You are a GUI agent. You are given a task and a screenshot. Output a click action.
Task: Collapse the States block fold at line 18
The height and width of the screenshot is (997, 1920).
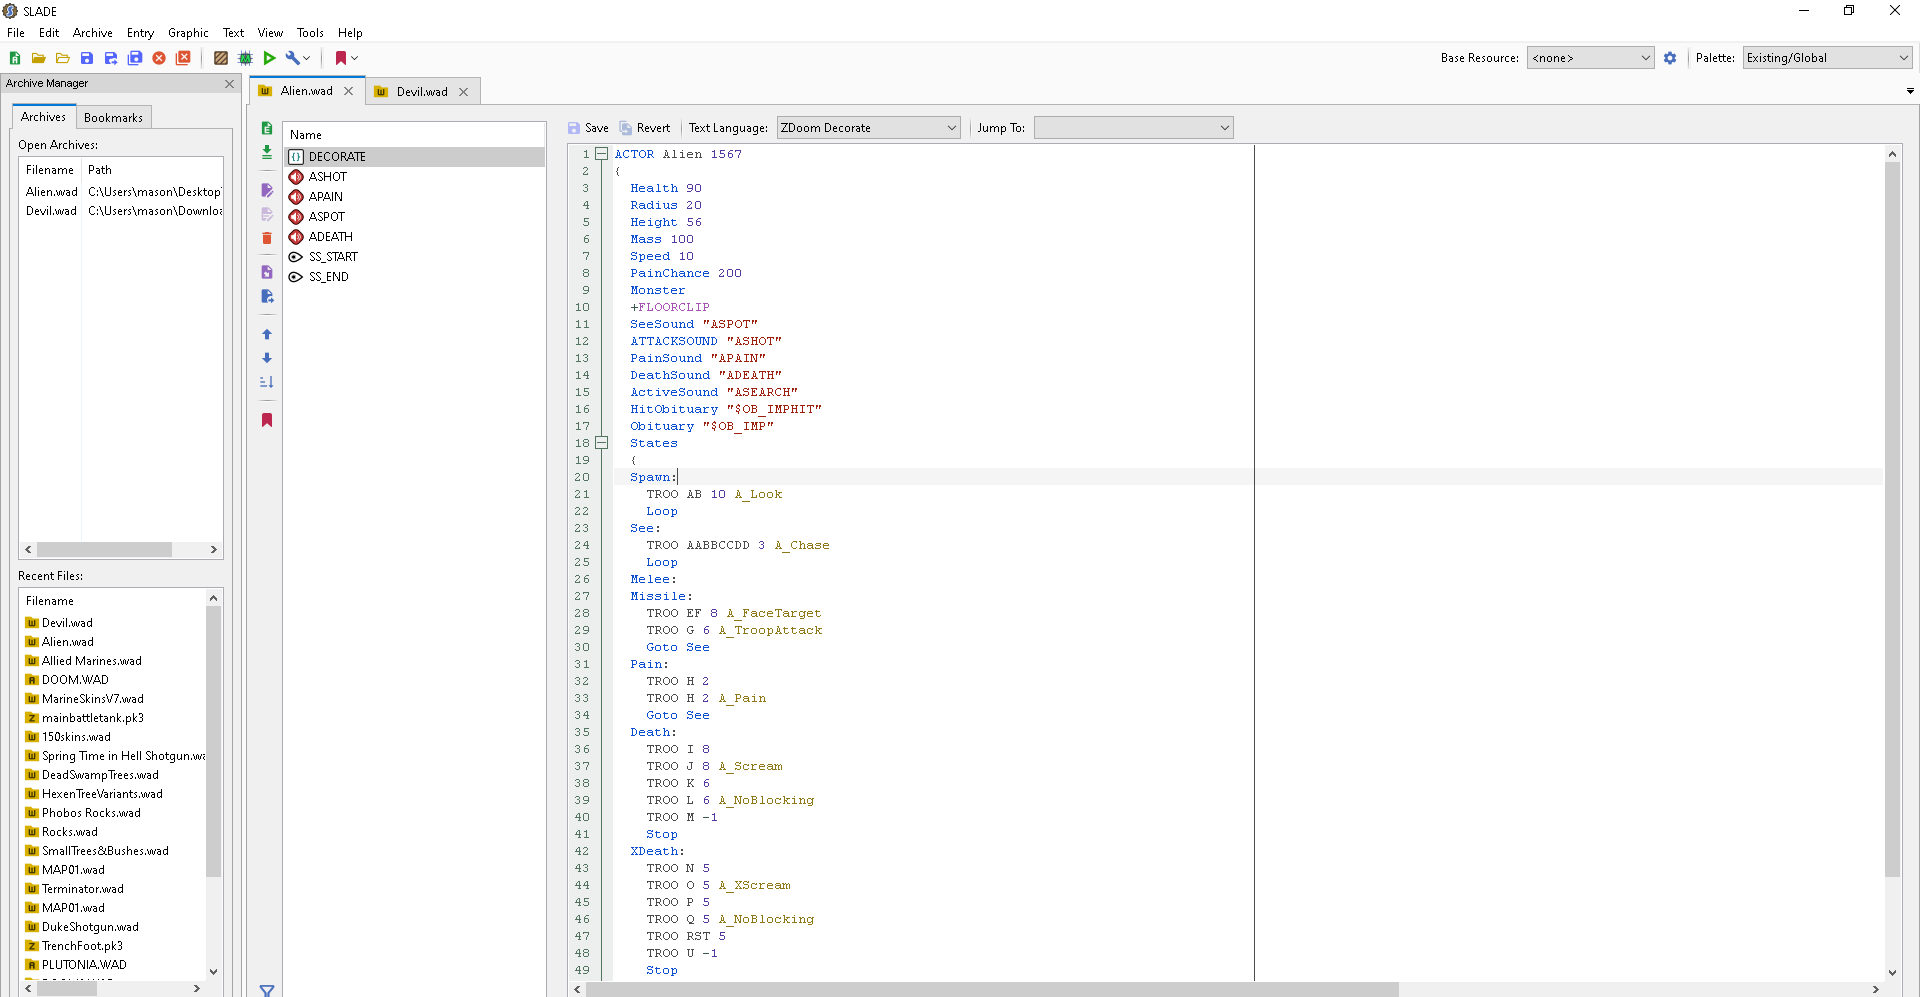[x=601, y=442]
